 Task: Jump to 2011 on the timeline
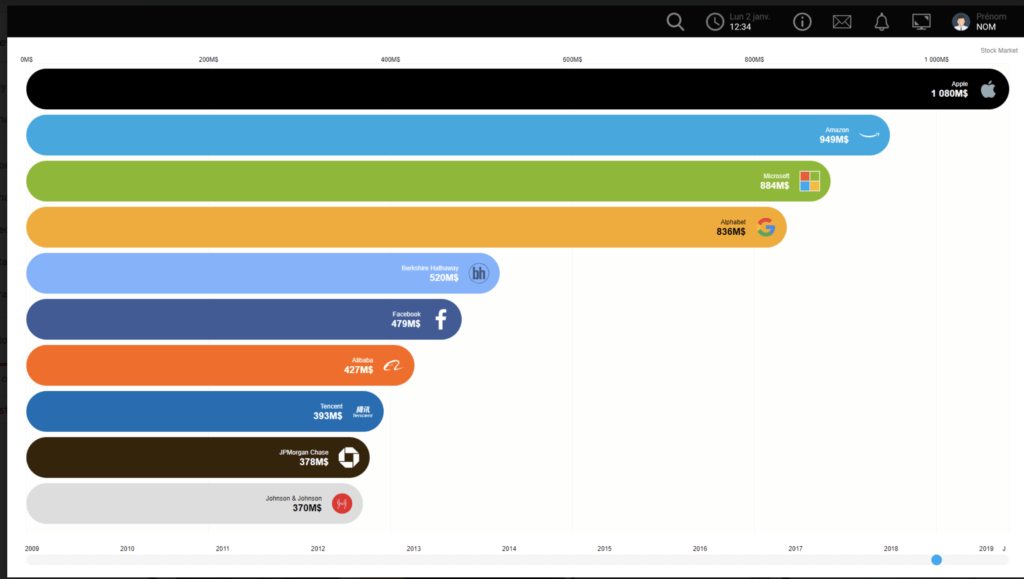(223, 548)
